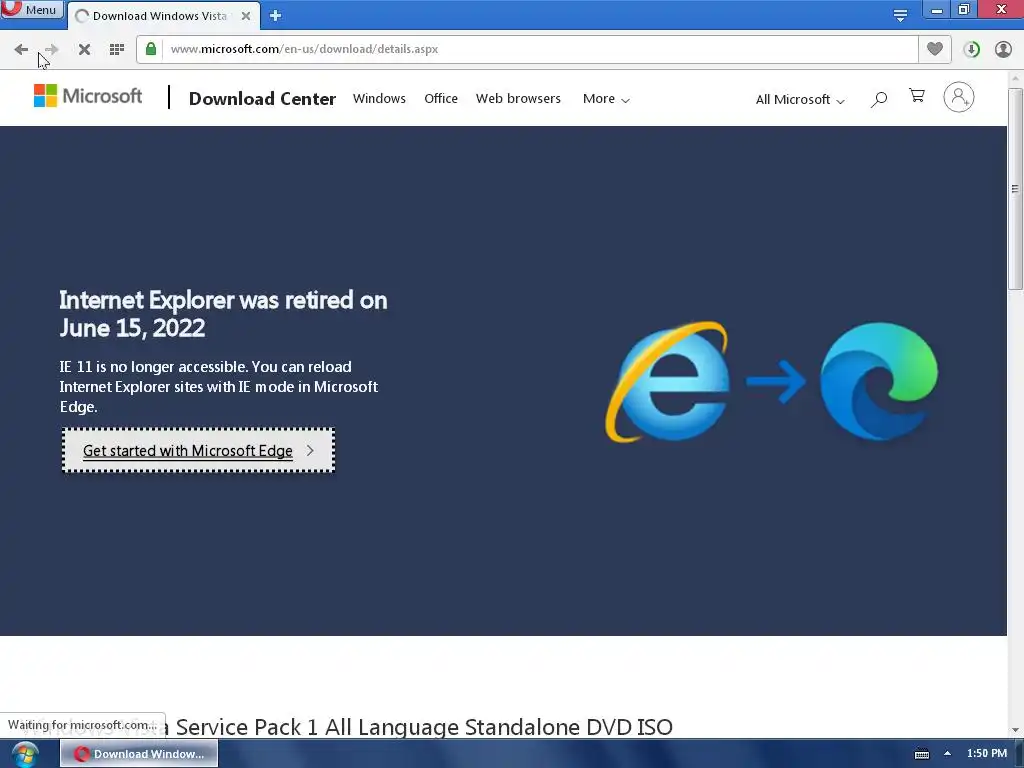This screenshot has height=768, width=1024.
Task: Click the Internet Explorer was retired heading
Action: [x=223, y=314]
